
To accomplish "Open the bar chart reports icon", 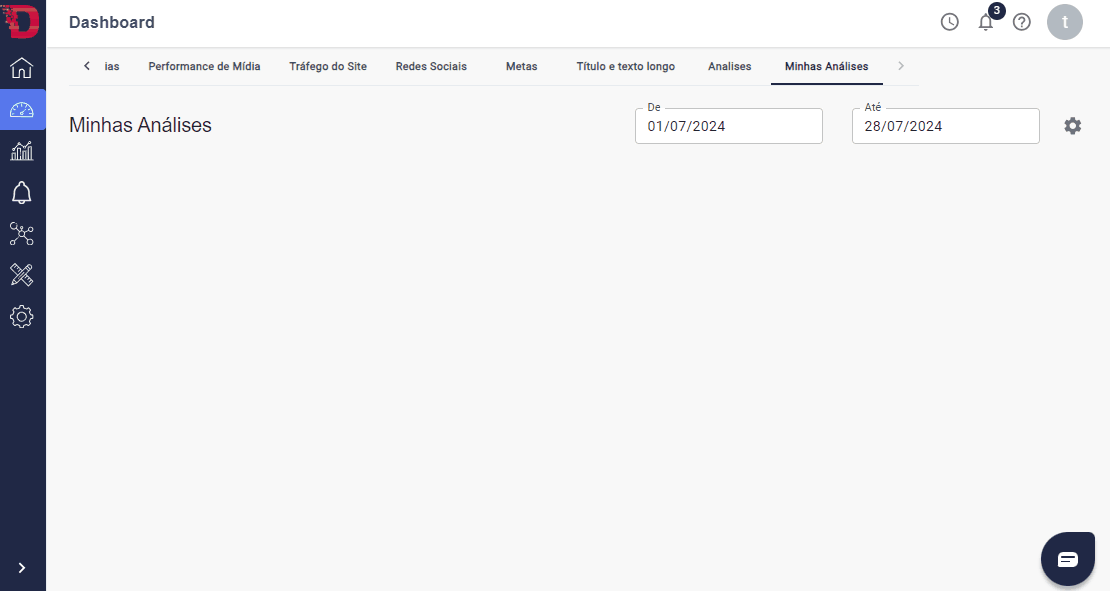I will [x=22, y=151].
